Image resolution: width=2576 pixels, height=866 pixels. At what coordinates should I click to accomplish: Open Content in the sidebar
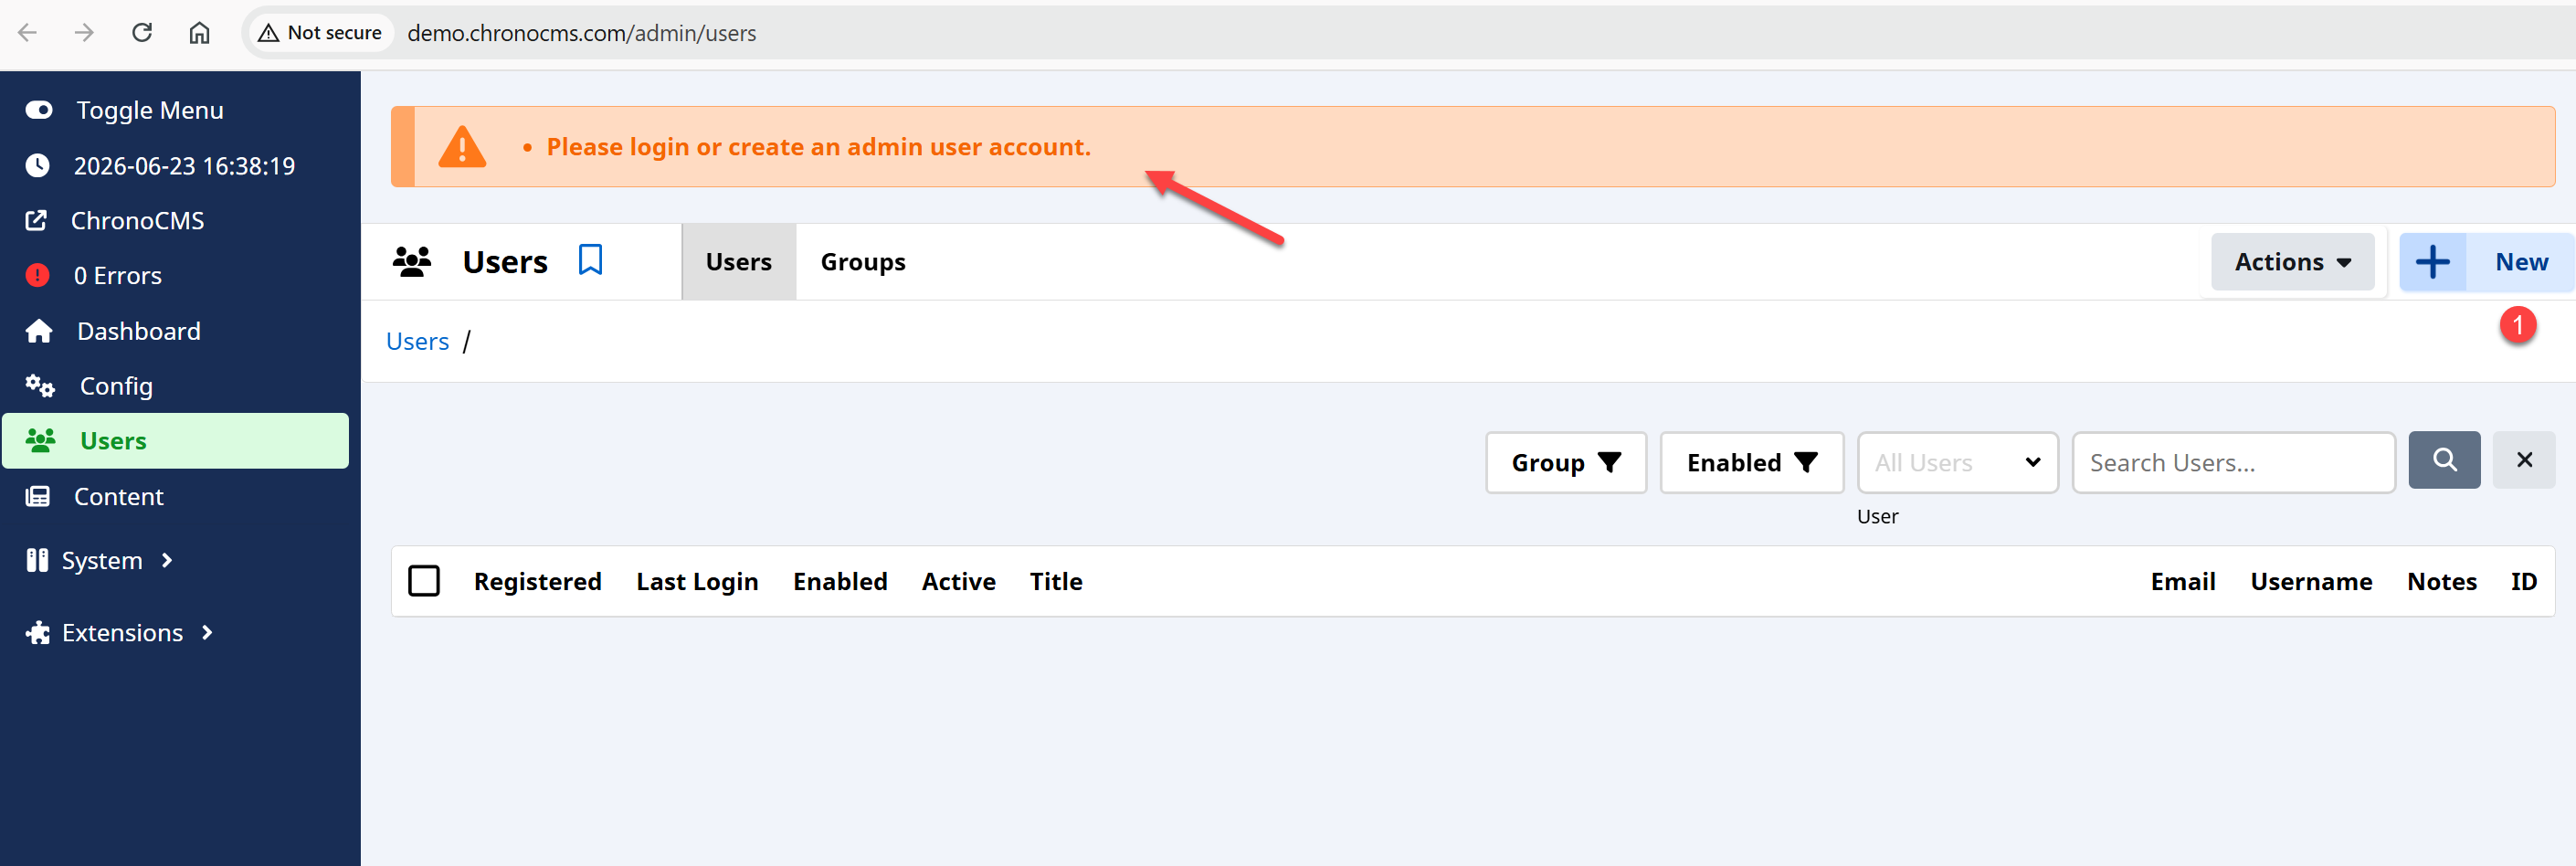119,496
